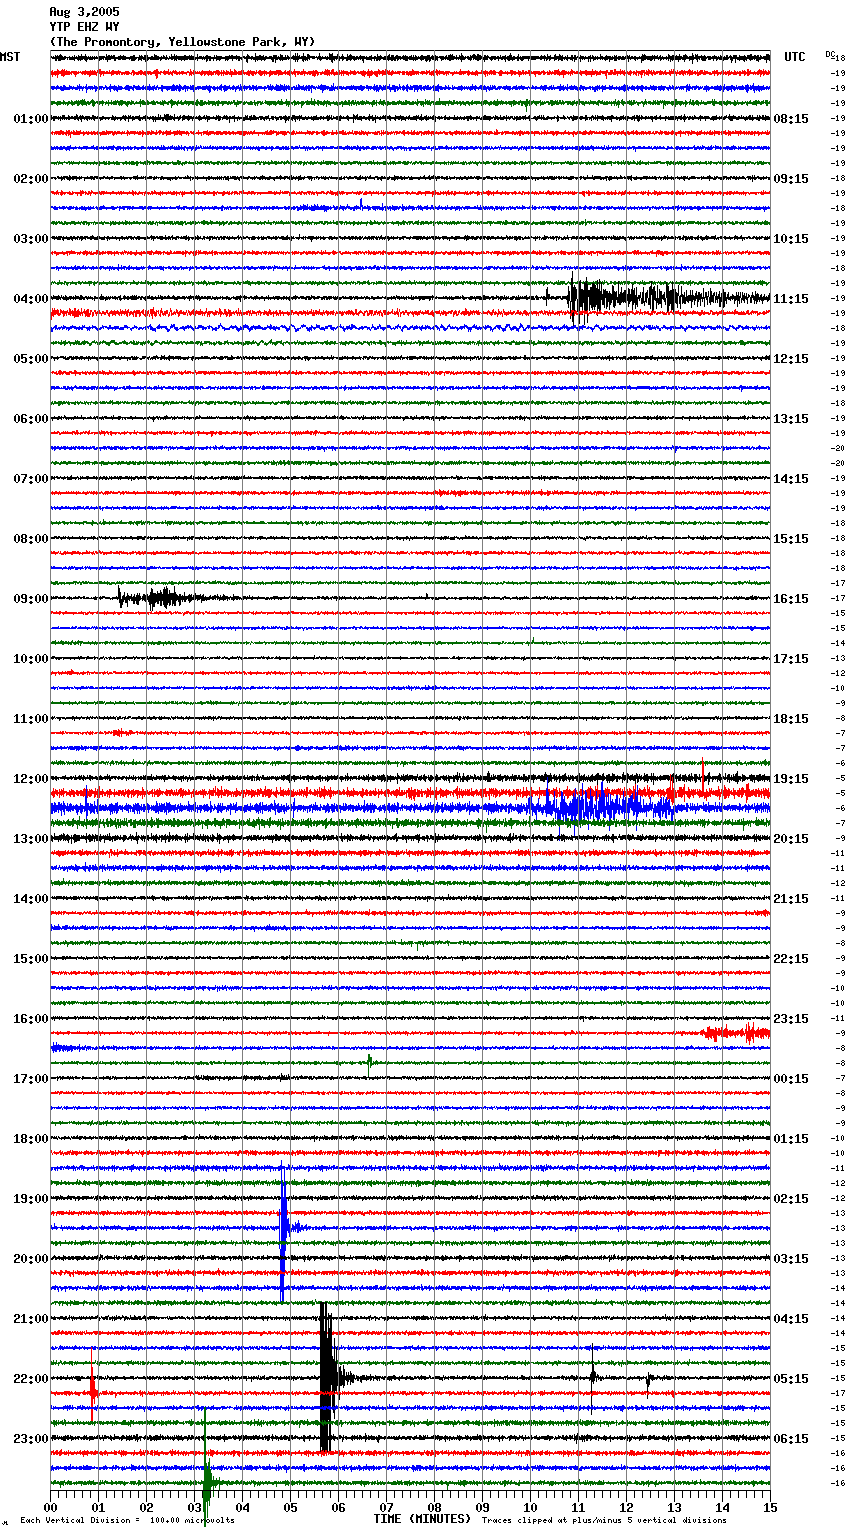Click the minute 10 axis tick label

pos(531,1507)
